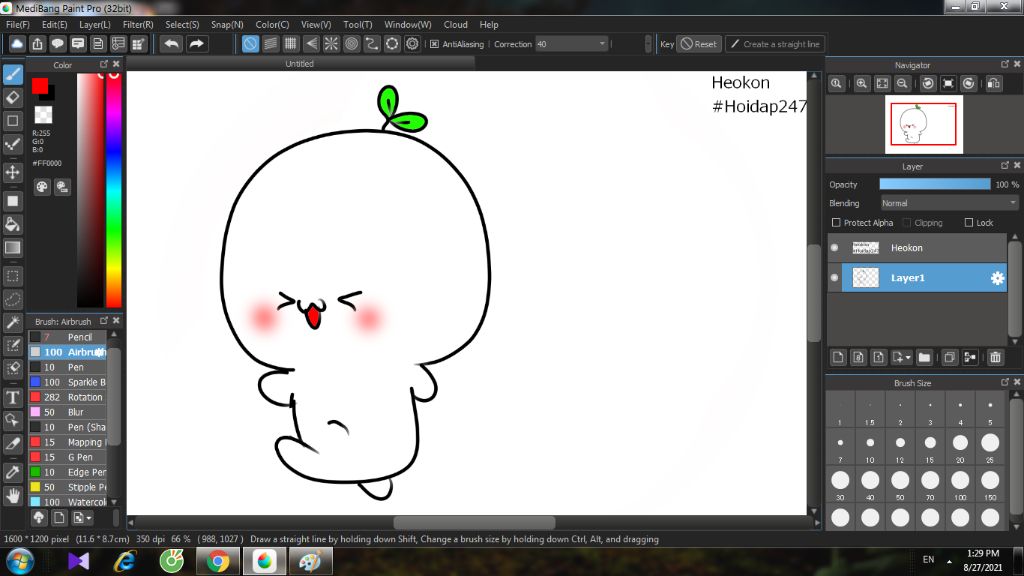Select the Hand tool
1024x576 pixels.
tap(12, 496)
